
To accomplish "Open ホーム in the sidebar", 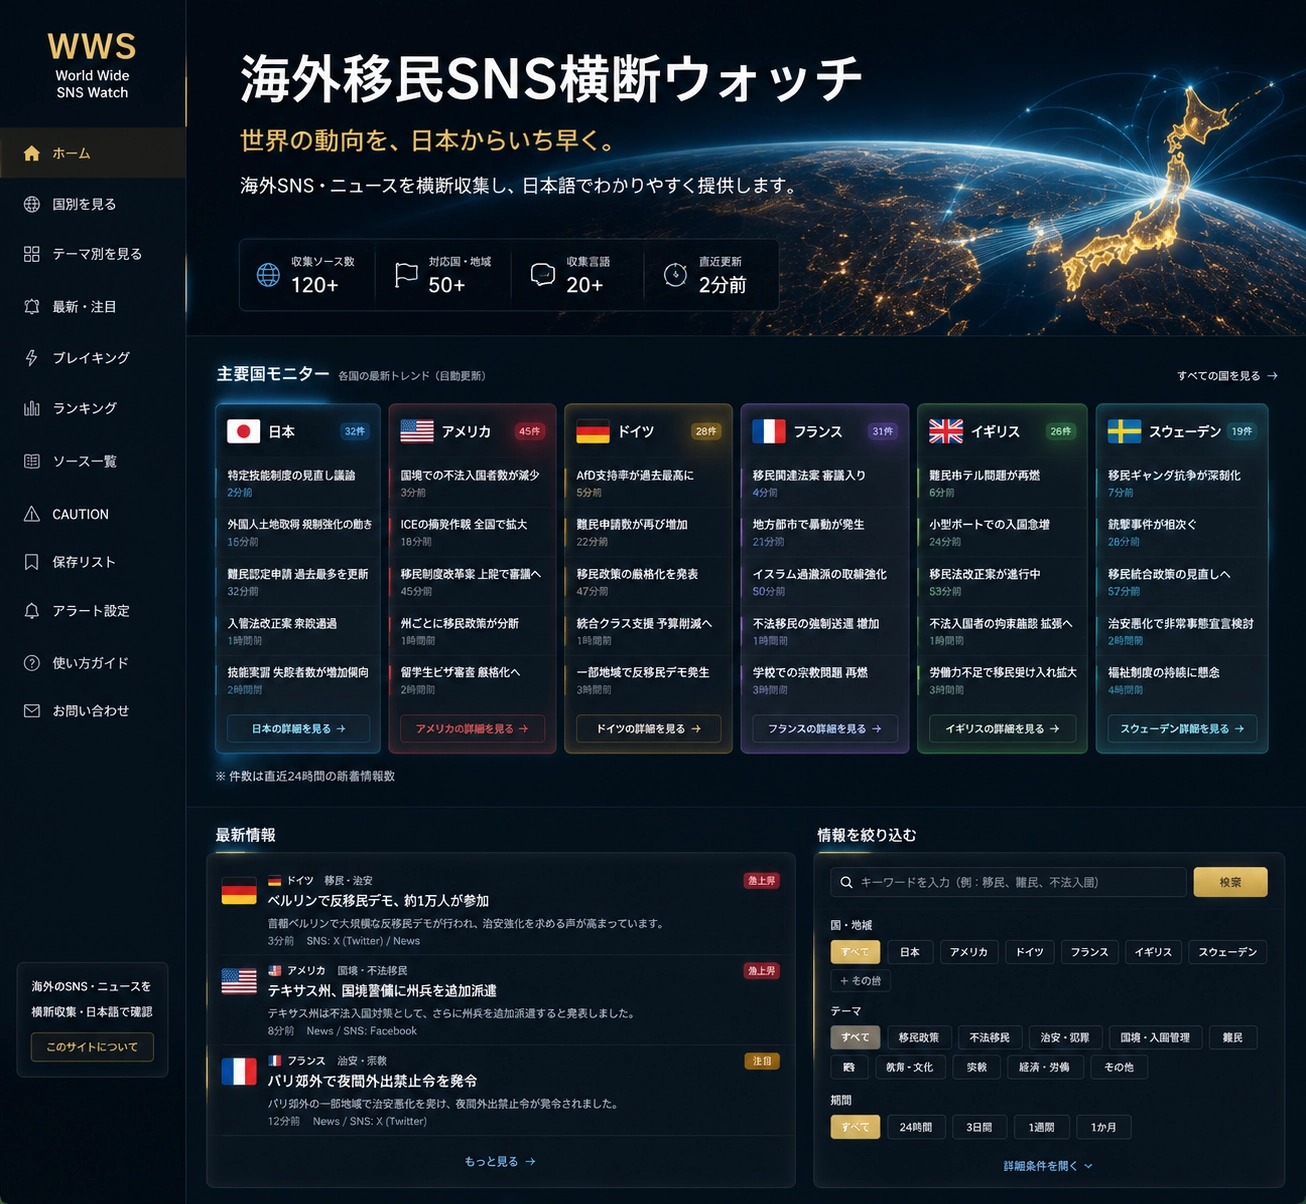I will tap(93, 153).
